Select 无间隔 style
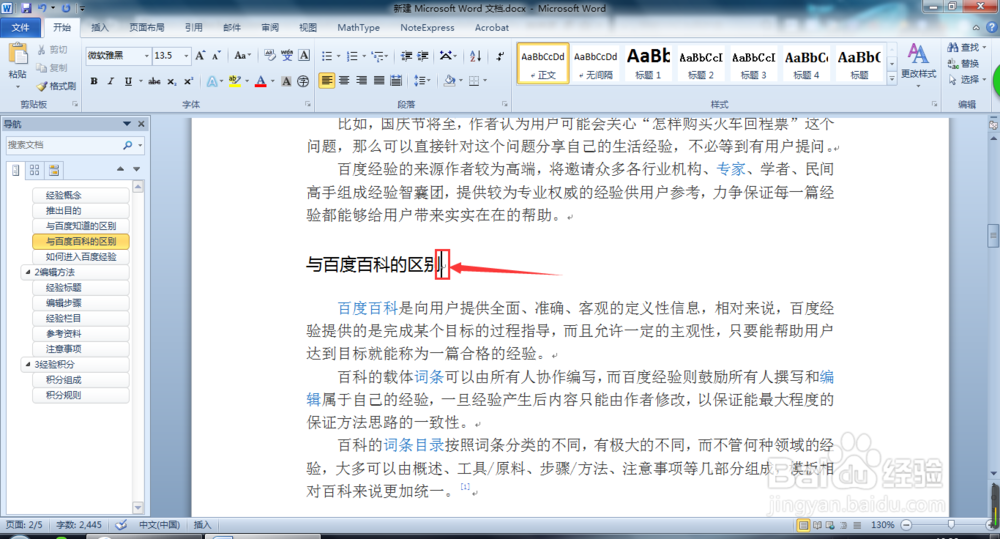Screen dimensions: 1000x539 coord(595,63)
